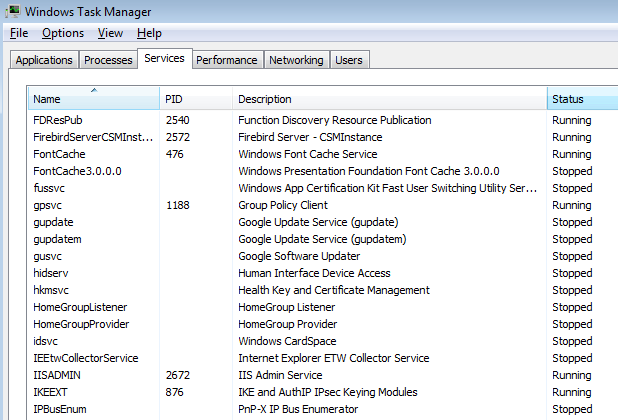This screenshot has width=618, height=420.
Task: Click the Running status of IISADMIN
Action: (x=571, y=375)
